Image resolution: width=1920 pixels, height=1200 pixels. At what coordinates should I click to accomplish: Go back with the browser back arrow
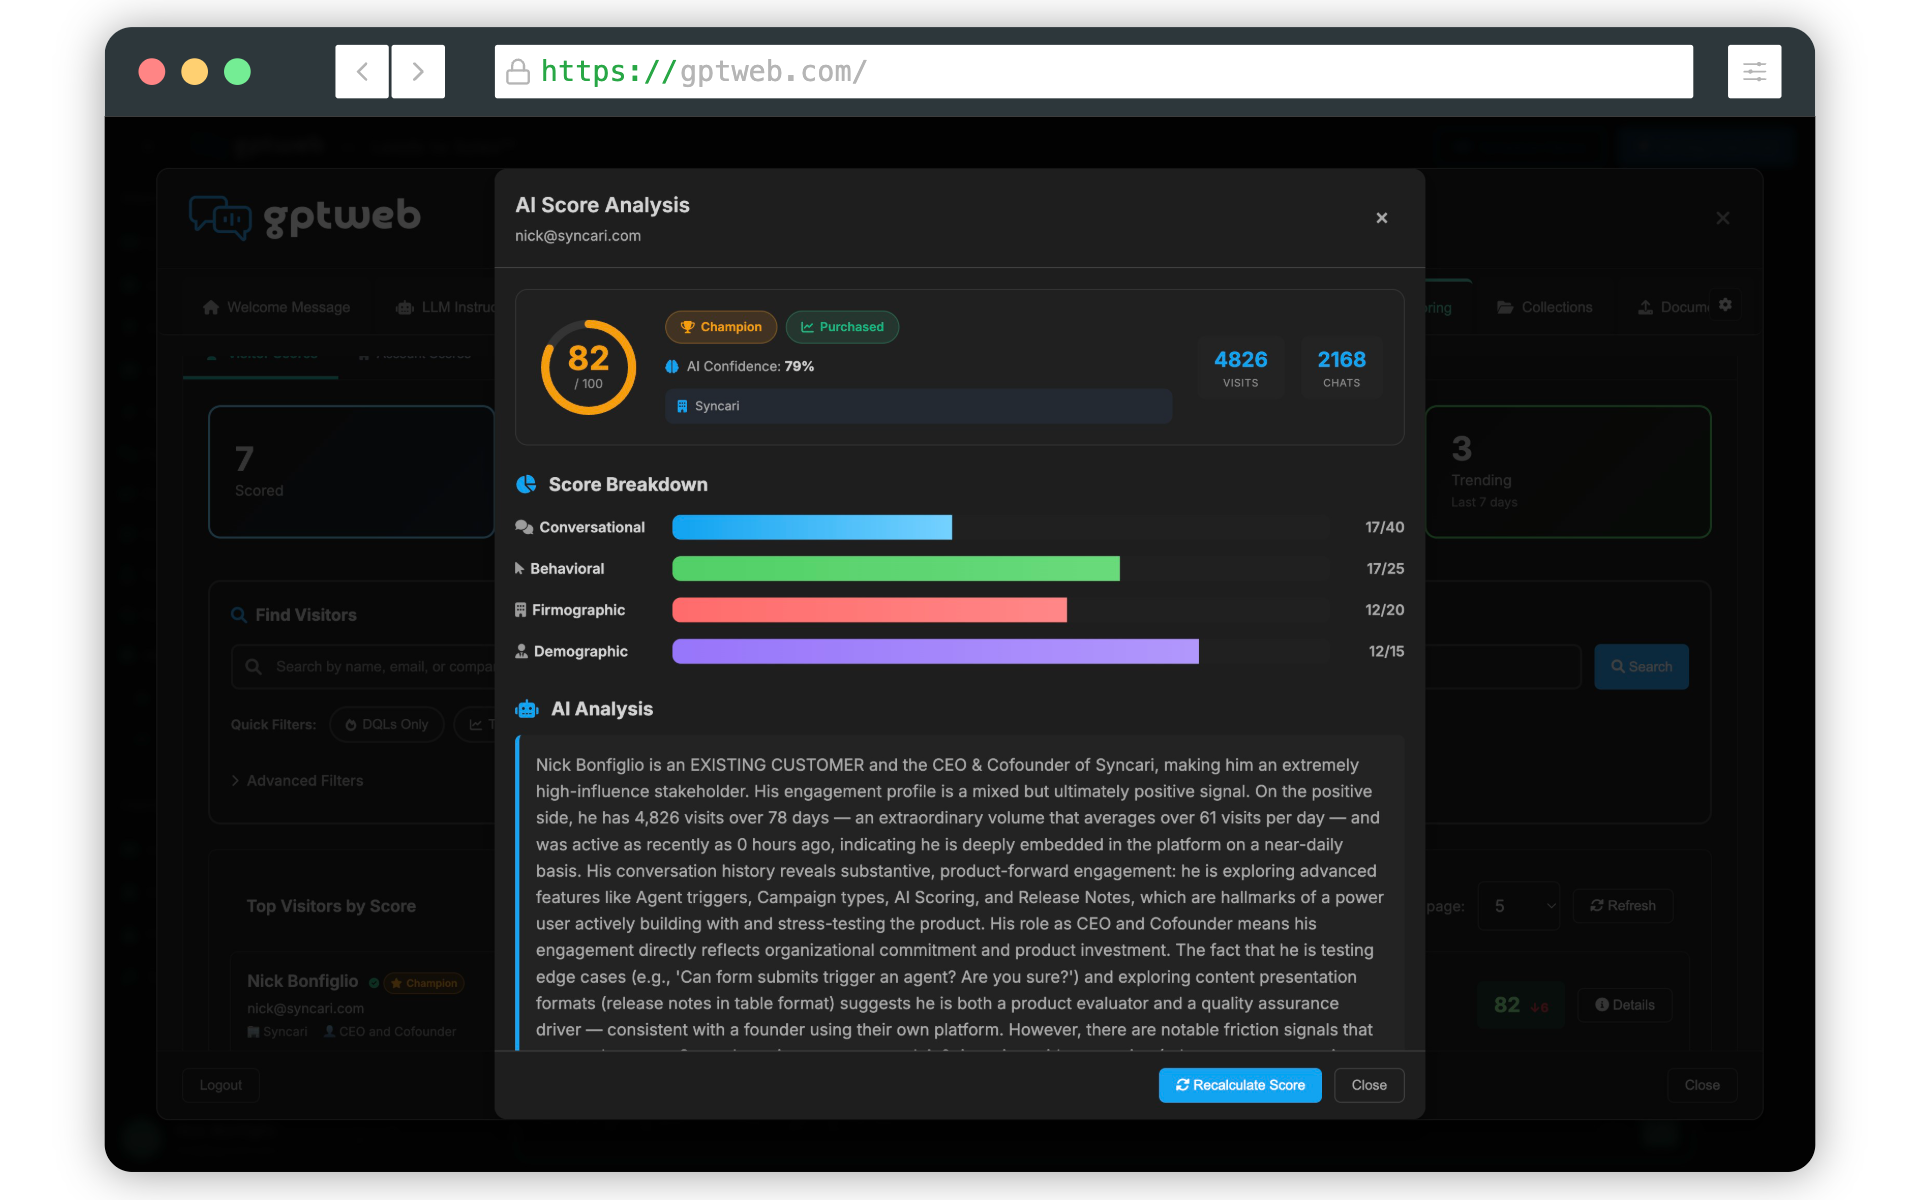point(362,71)
